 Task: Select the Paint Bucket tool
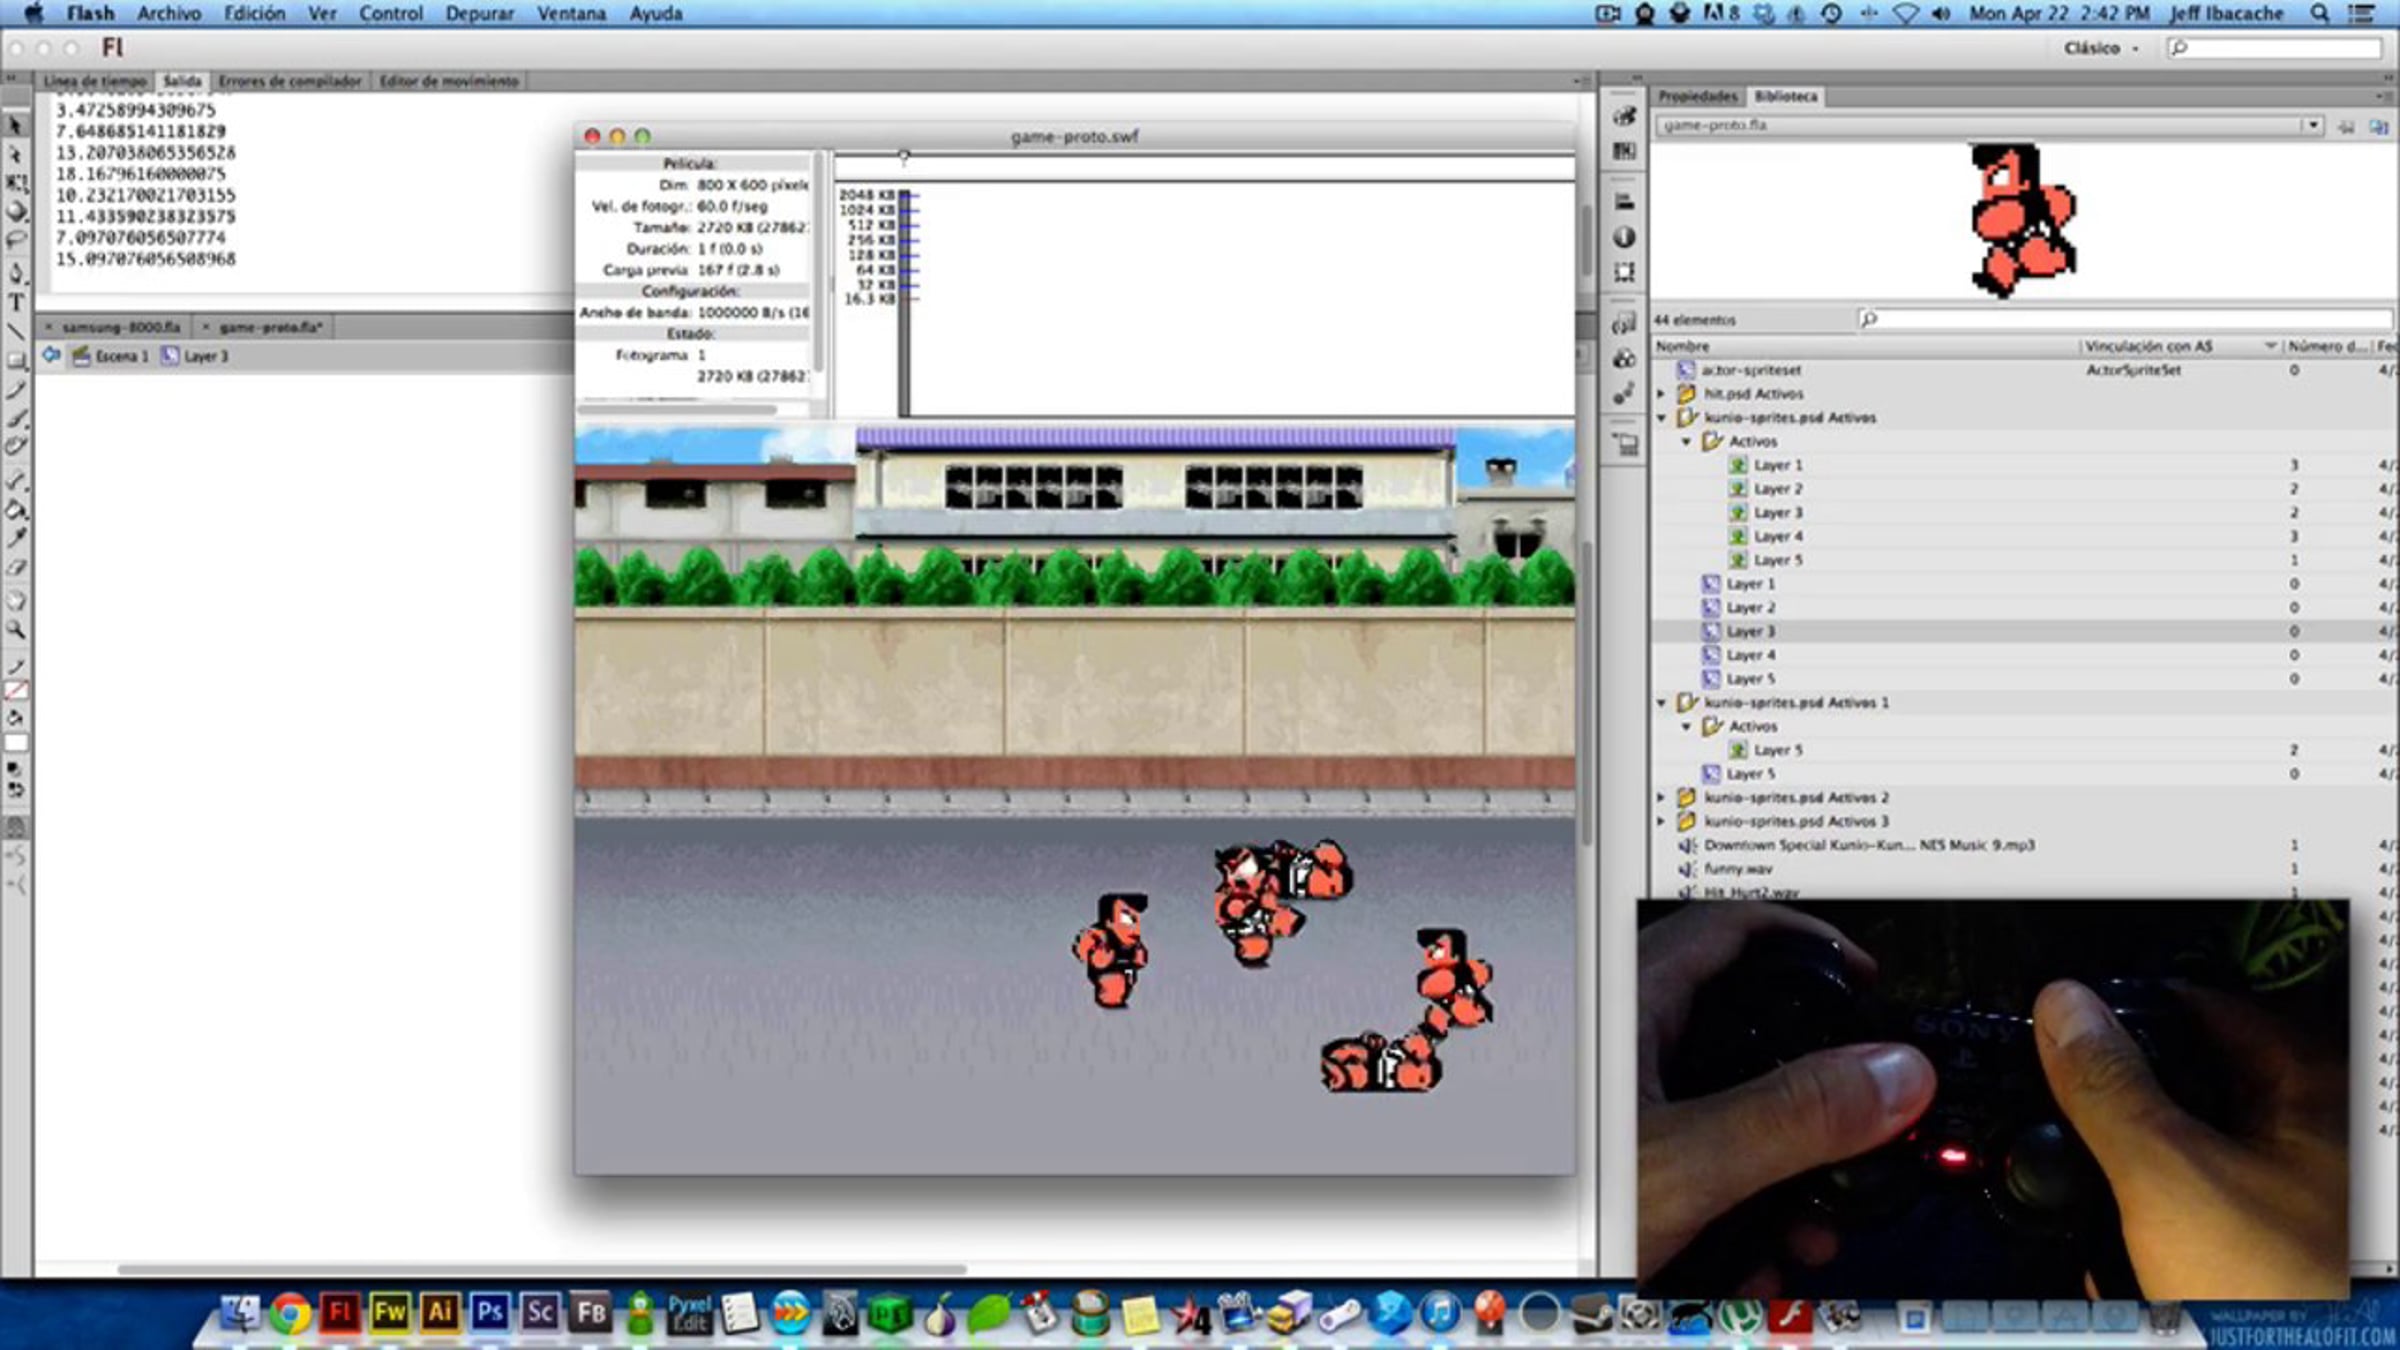[16, 510]
